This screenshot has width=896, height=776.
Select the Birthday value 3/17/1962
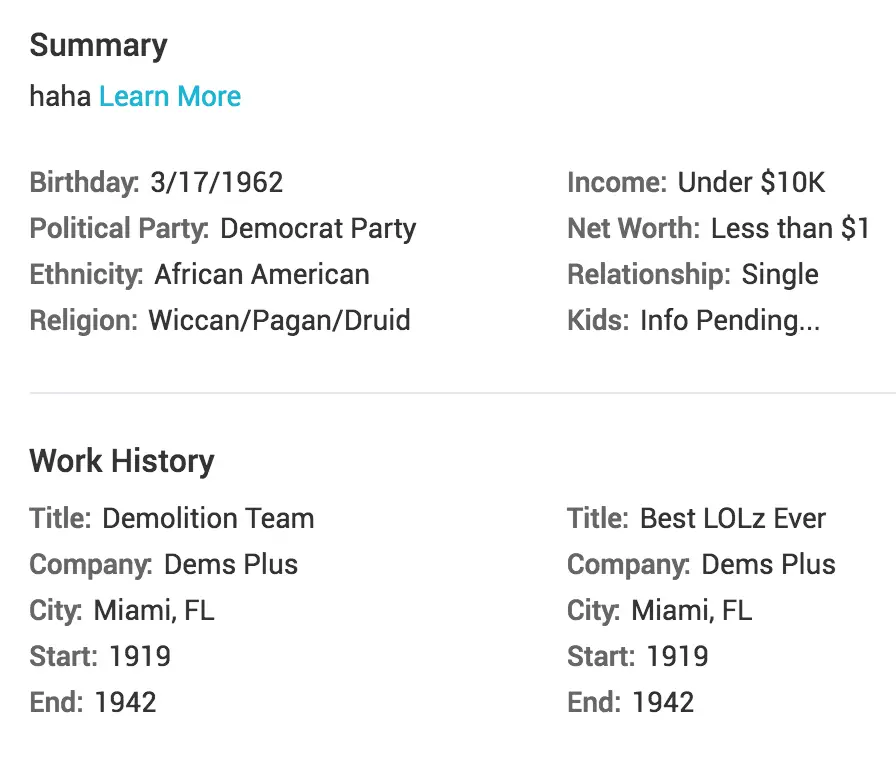click(x=217, y=182)
